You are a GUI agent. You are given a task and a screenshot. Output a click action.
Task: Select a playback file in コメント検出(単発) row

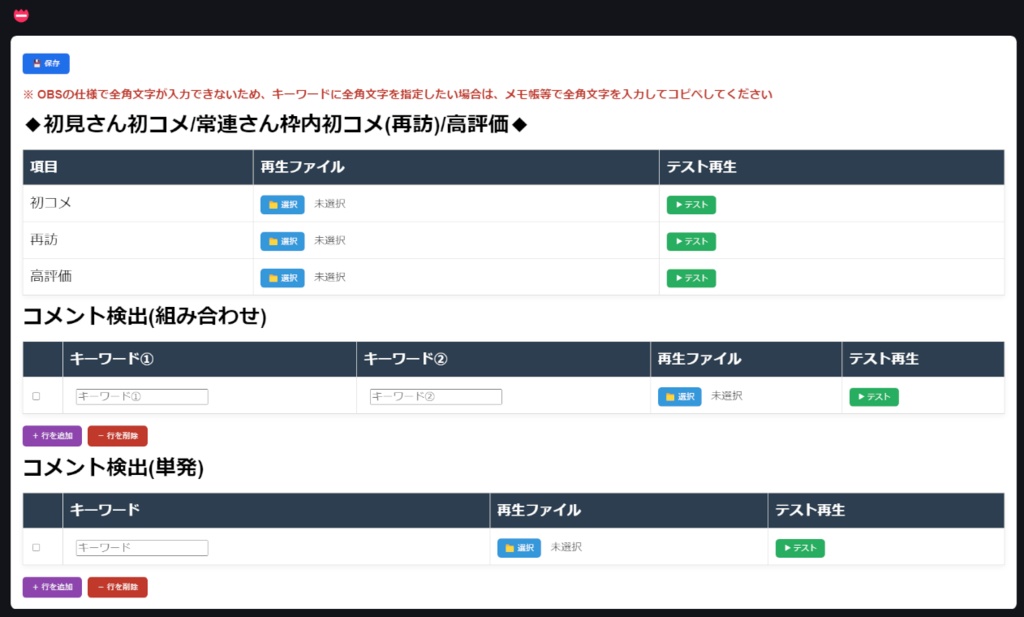pos(519,547)
